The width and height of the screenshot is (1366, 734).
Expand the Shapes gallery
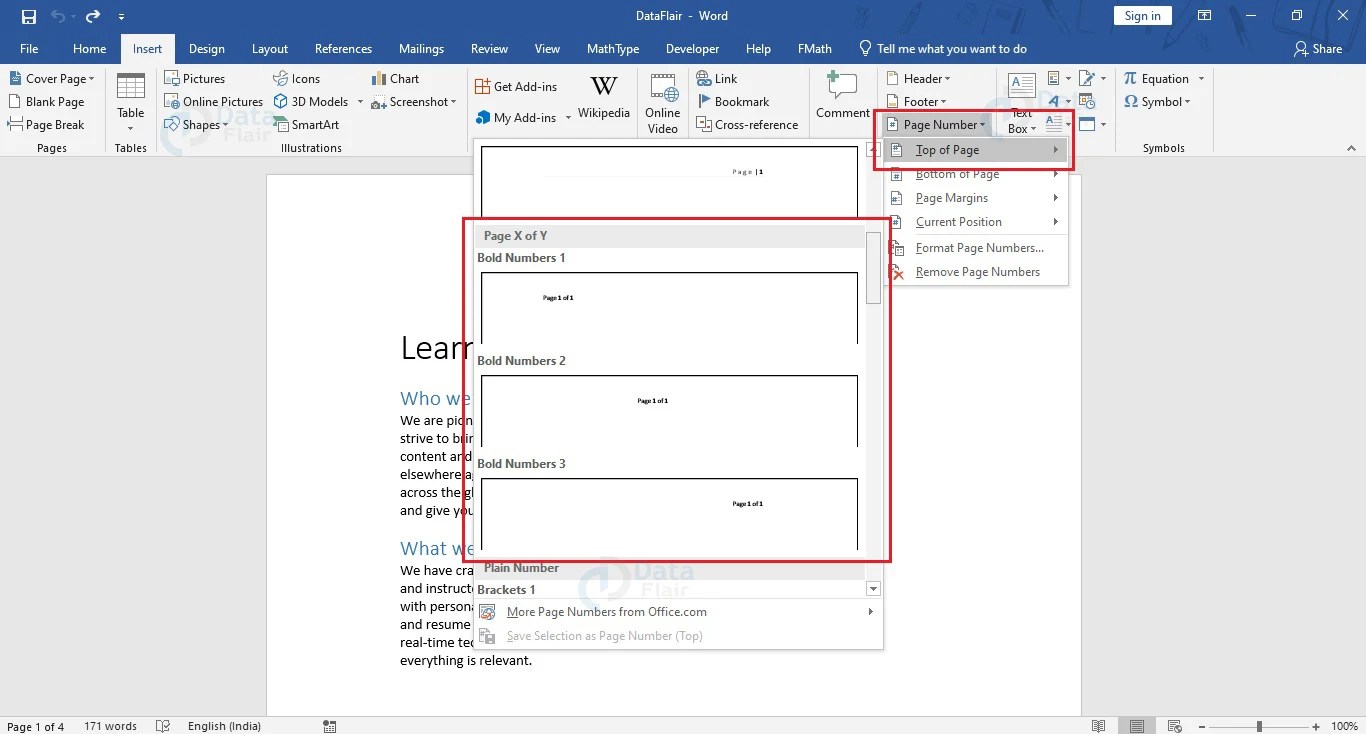pyautogui.click(x=226, y=124)
